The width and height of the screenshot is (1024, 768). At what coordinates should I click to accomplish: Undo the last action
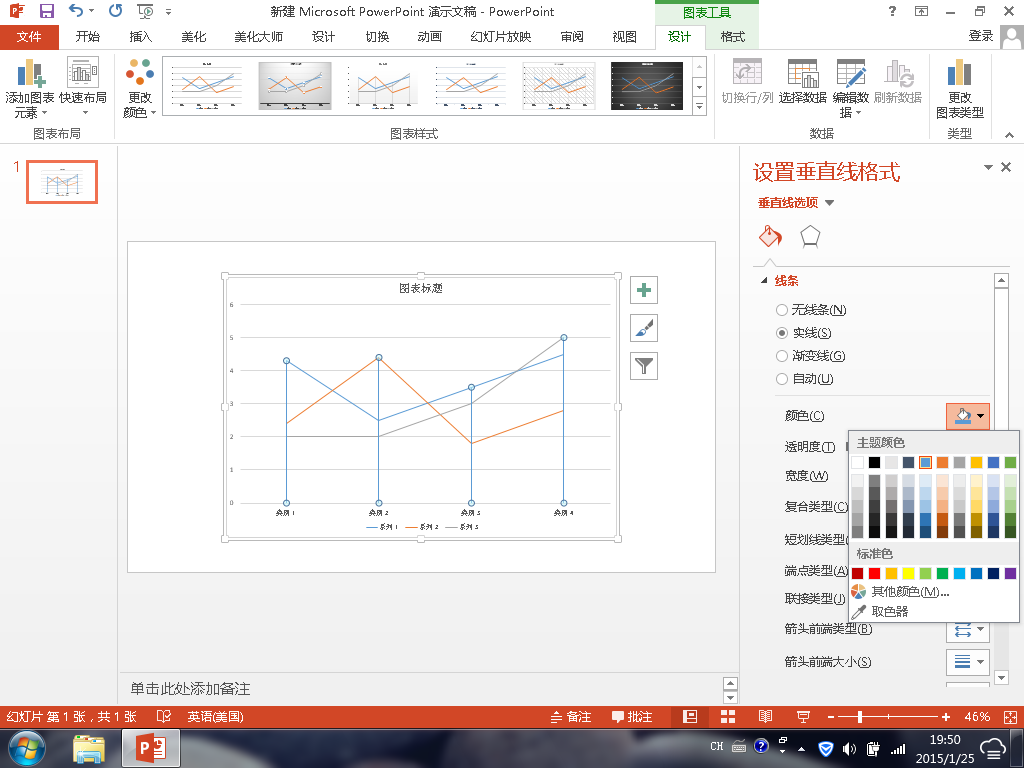tap(76, 11)
